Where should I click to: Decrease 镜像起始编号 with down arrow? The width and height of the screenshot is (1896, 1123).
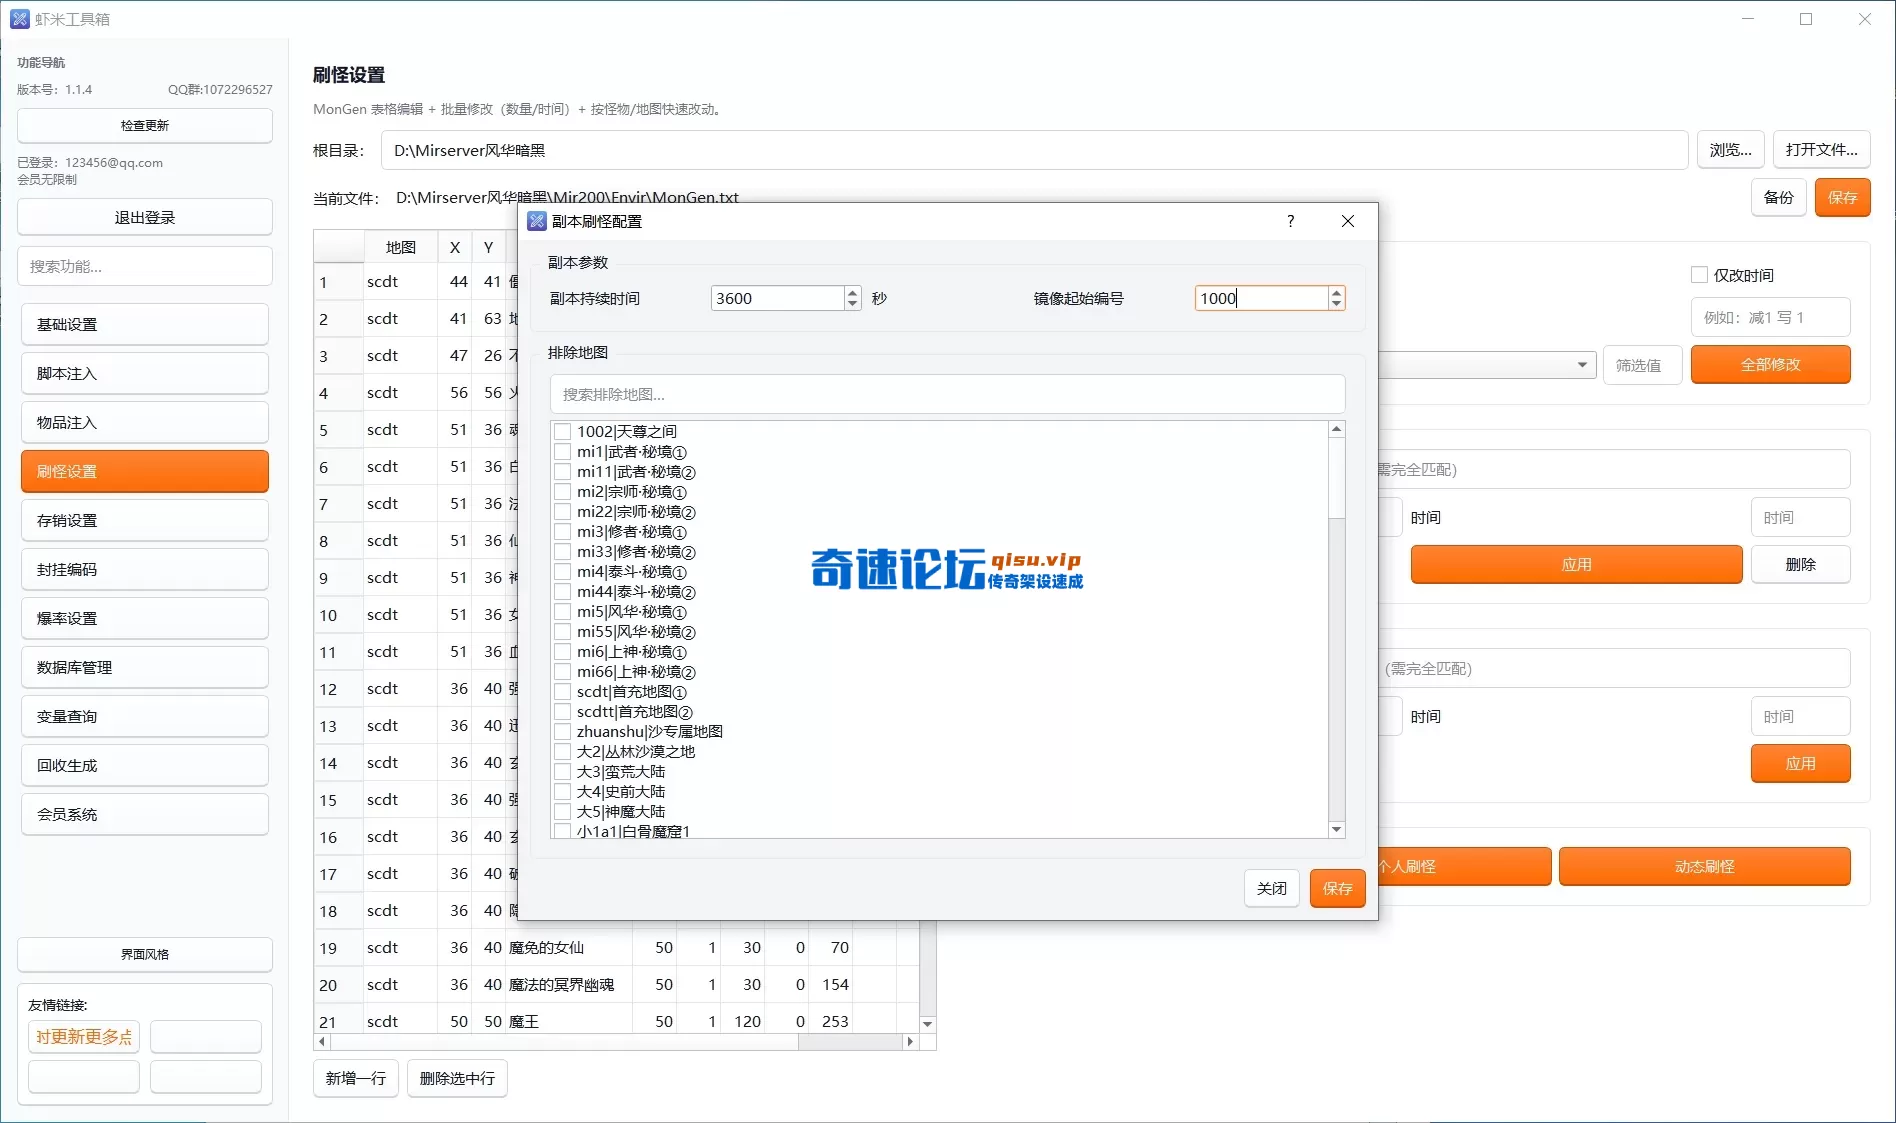coord(1336,304)
